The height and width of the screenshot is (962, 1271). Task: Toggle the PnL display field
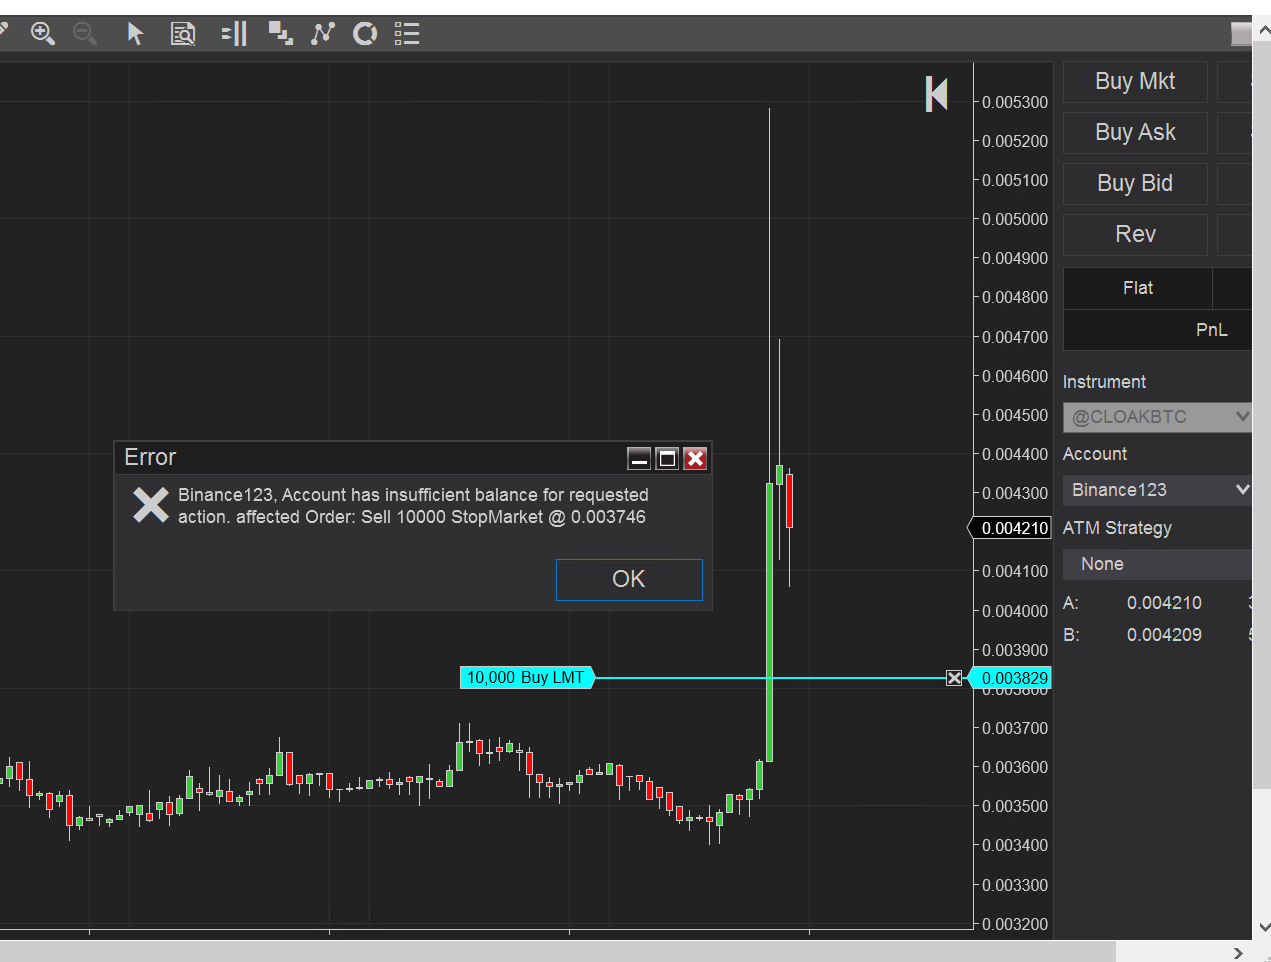tap(1157, 330)
